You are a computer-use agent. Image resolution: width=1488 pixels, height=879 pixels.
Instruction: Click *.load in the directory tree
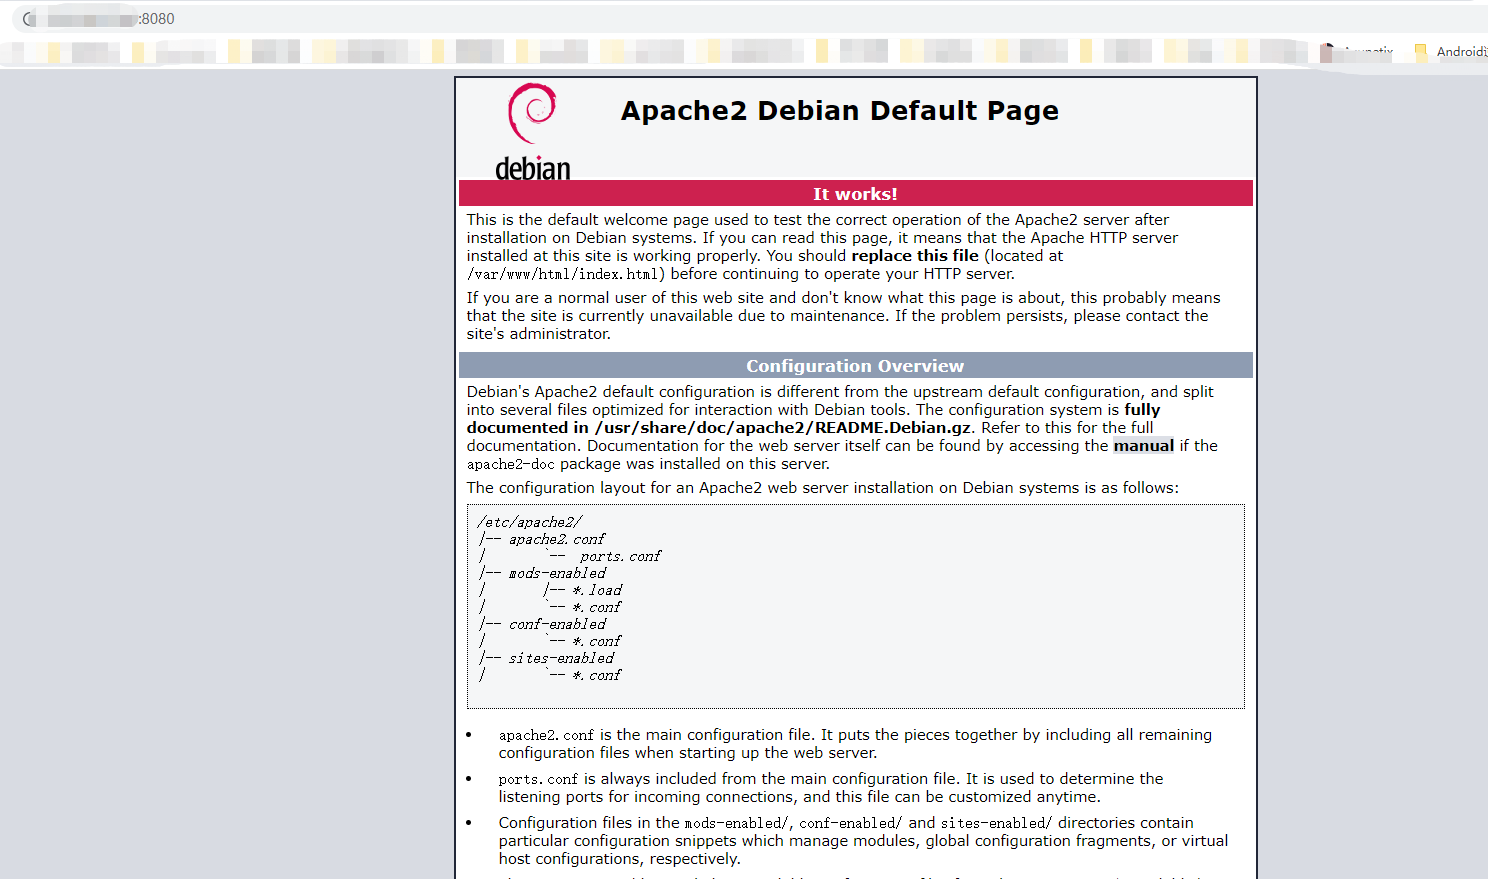pos(597,590)
